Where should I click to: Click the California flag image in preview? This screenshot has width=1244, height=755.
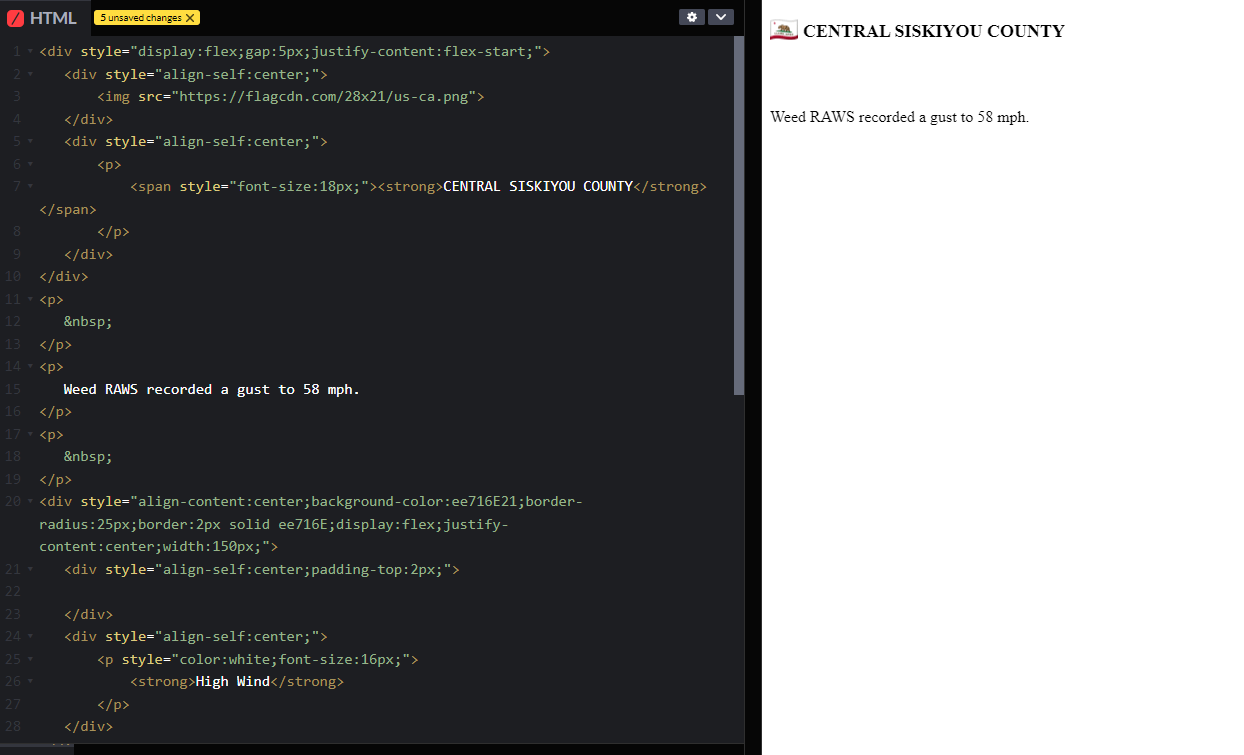click(x=784, y=30)
